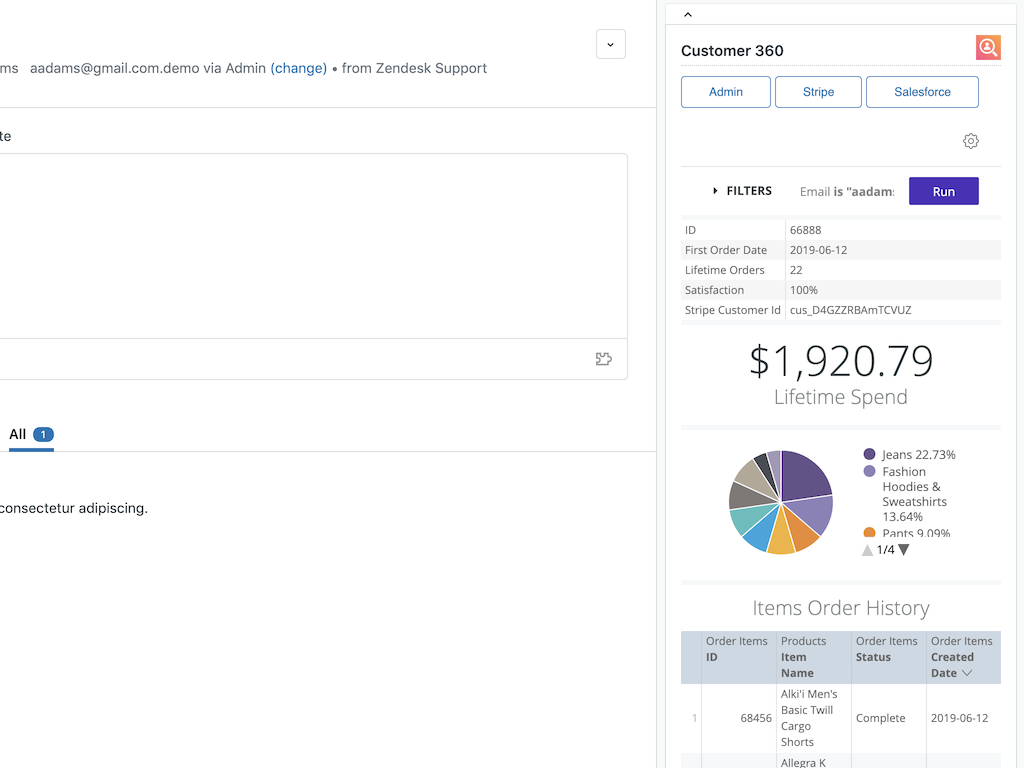Sort by Created Date column chevron

[967, 673]
